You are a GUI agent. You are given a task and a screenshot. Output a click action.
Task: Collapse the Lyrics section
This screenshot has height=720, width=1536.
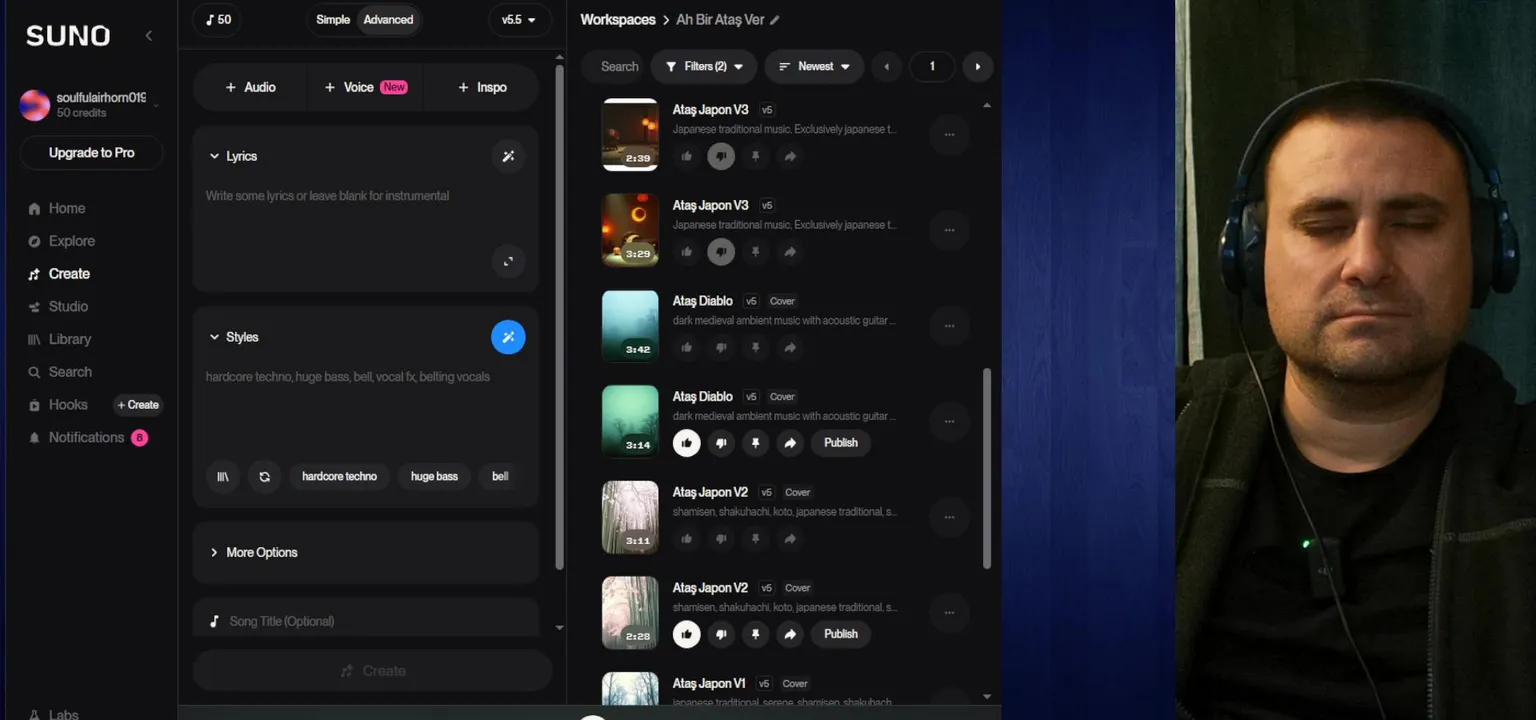coord(233,156)
